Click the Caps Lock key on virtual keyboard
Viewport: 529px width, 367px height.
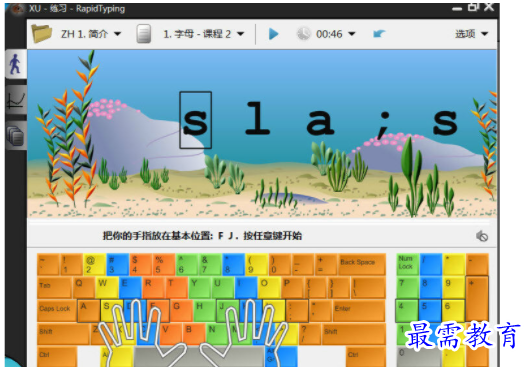coord(57,310)
